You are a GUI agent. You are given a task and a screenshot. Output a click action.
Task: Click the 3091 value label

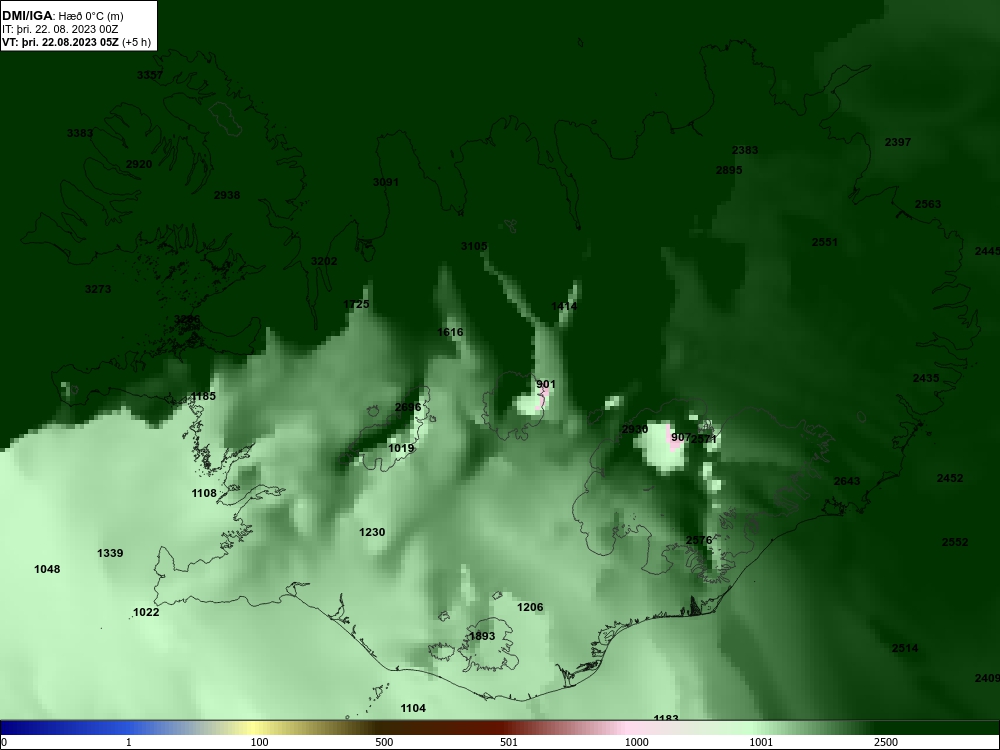click(x=386, y=182)
